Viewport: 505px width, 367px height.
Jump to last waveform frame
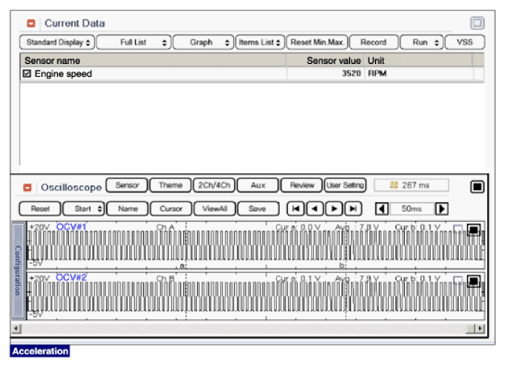coord(353,209)
